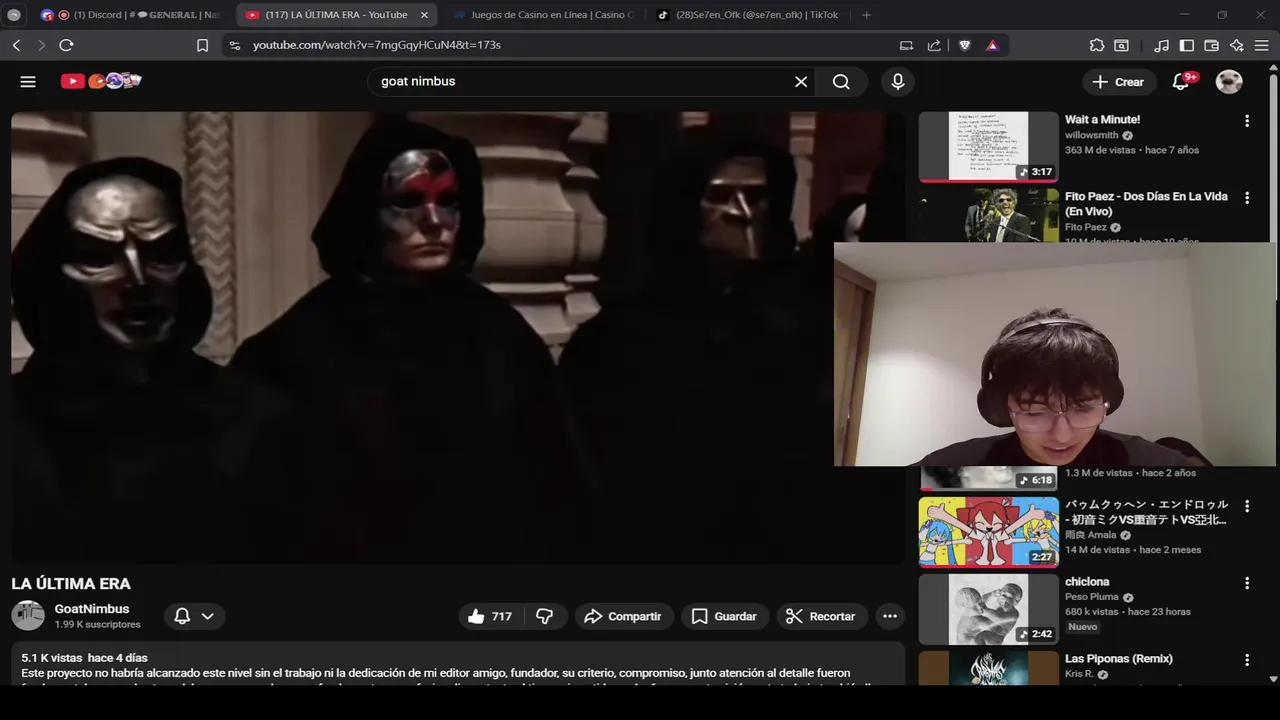Open YouTube notifications bell
This screenshot has width=1280, height=720.
tap(1181, 82)
